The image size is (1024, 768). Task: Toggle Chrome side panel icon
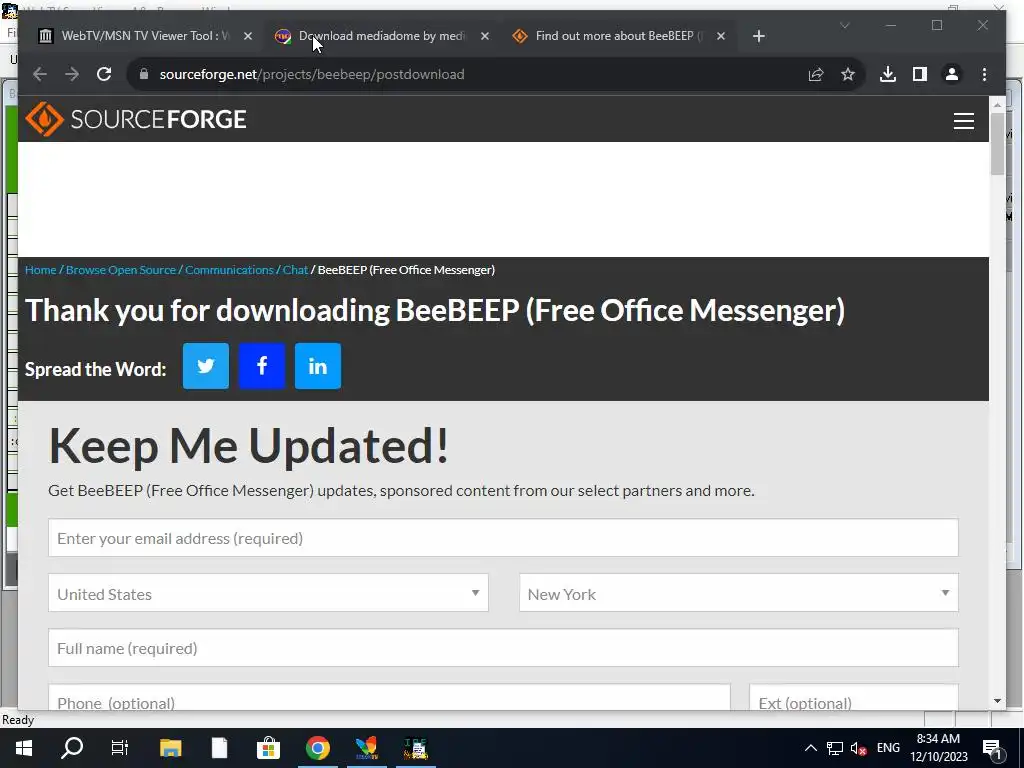pos(920,74)
